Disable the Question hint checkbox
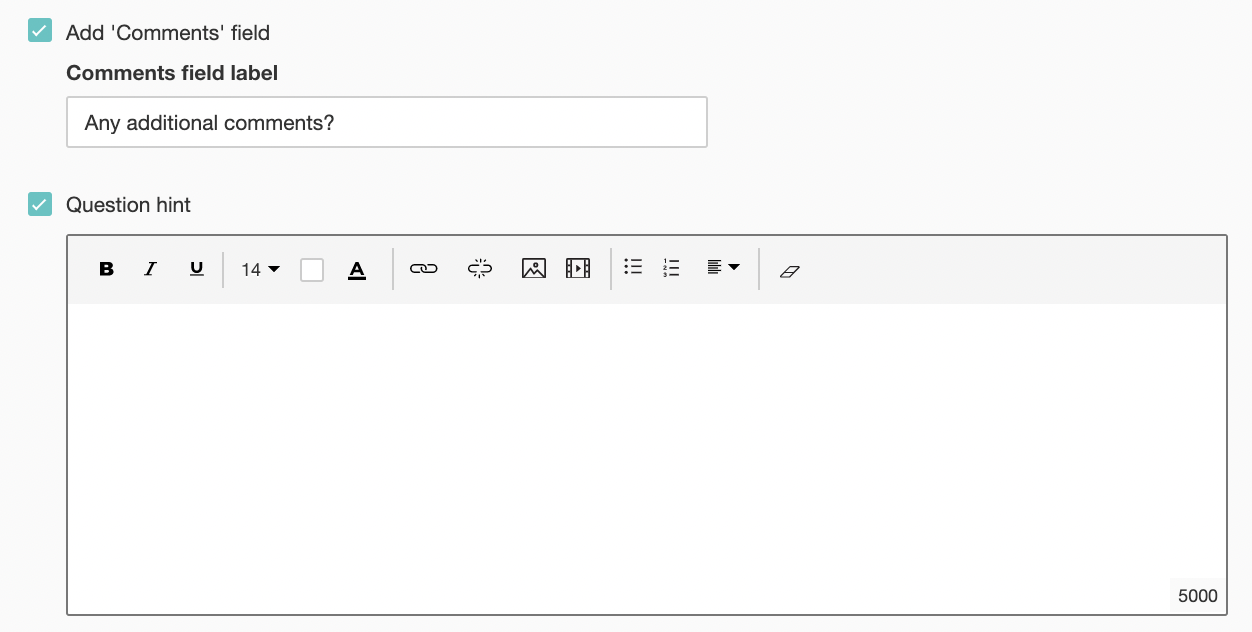The width and height of the screenshot is (1252, 632). tap(40, 205)
